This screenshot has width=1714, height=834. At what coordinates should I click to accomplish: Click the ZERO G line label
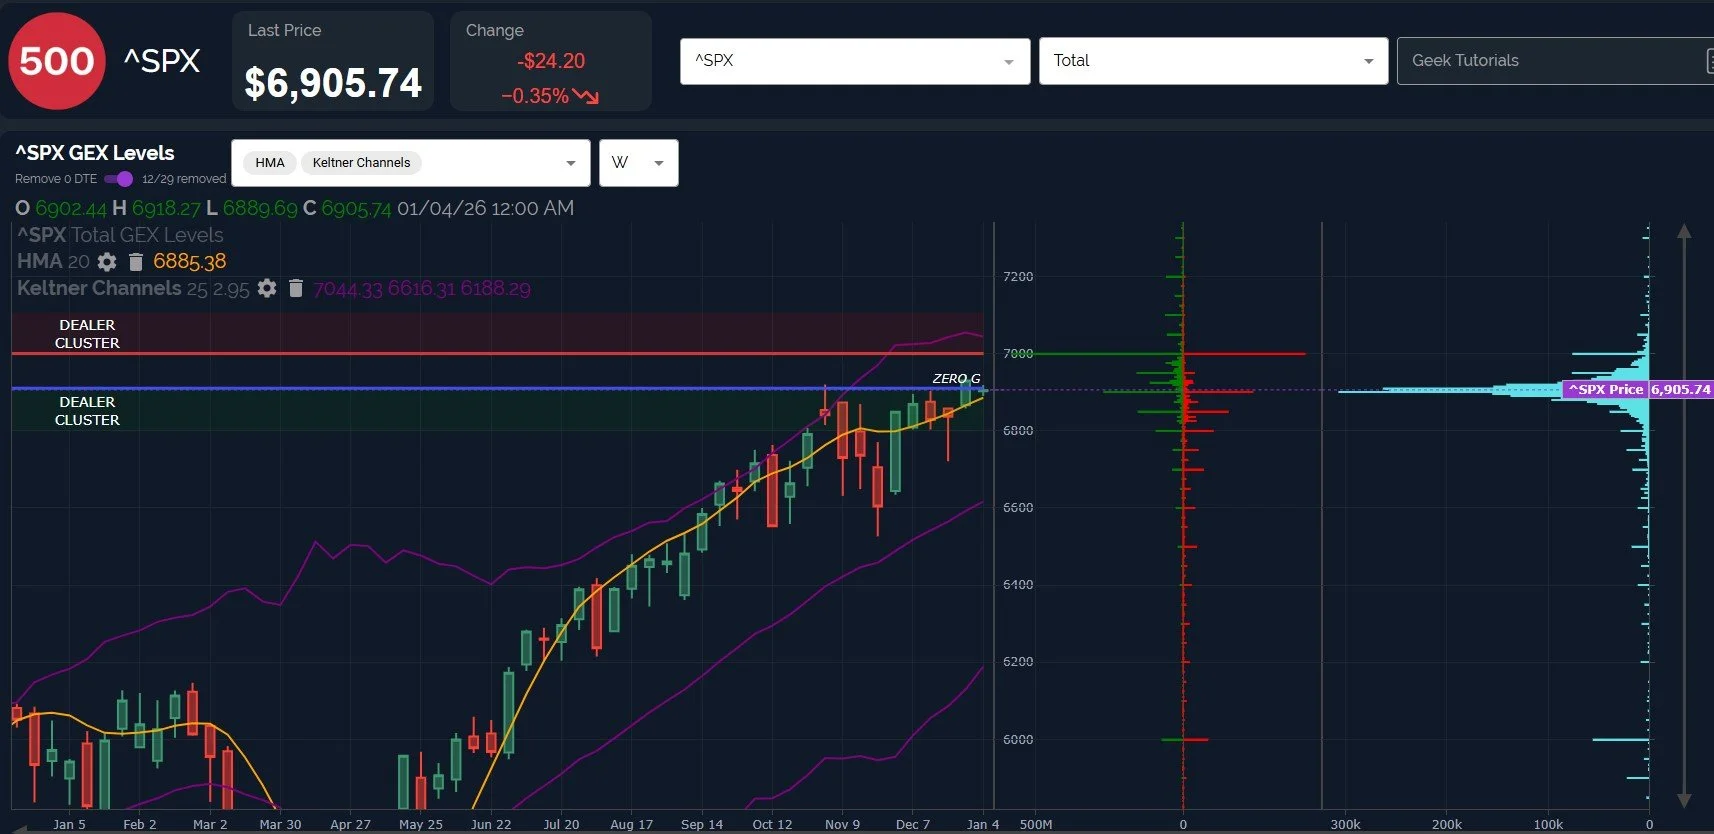point(956,378)
